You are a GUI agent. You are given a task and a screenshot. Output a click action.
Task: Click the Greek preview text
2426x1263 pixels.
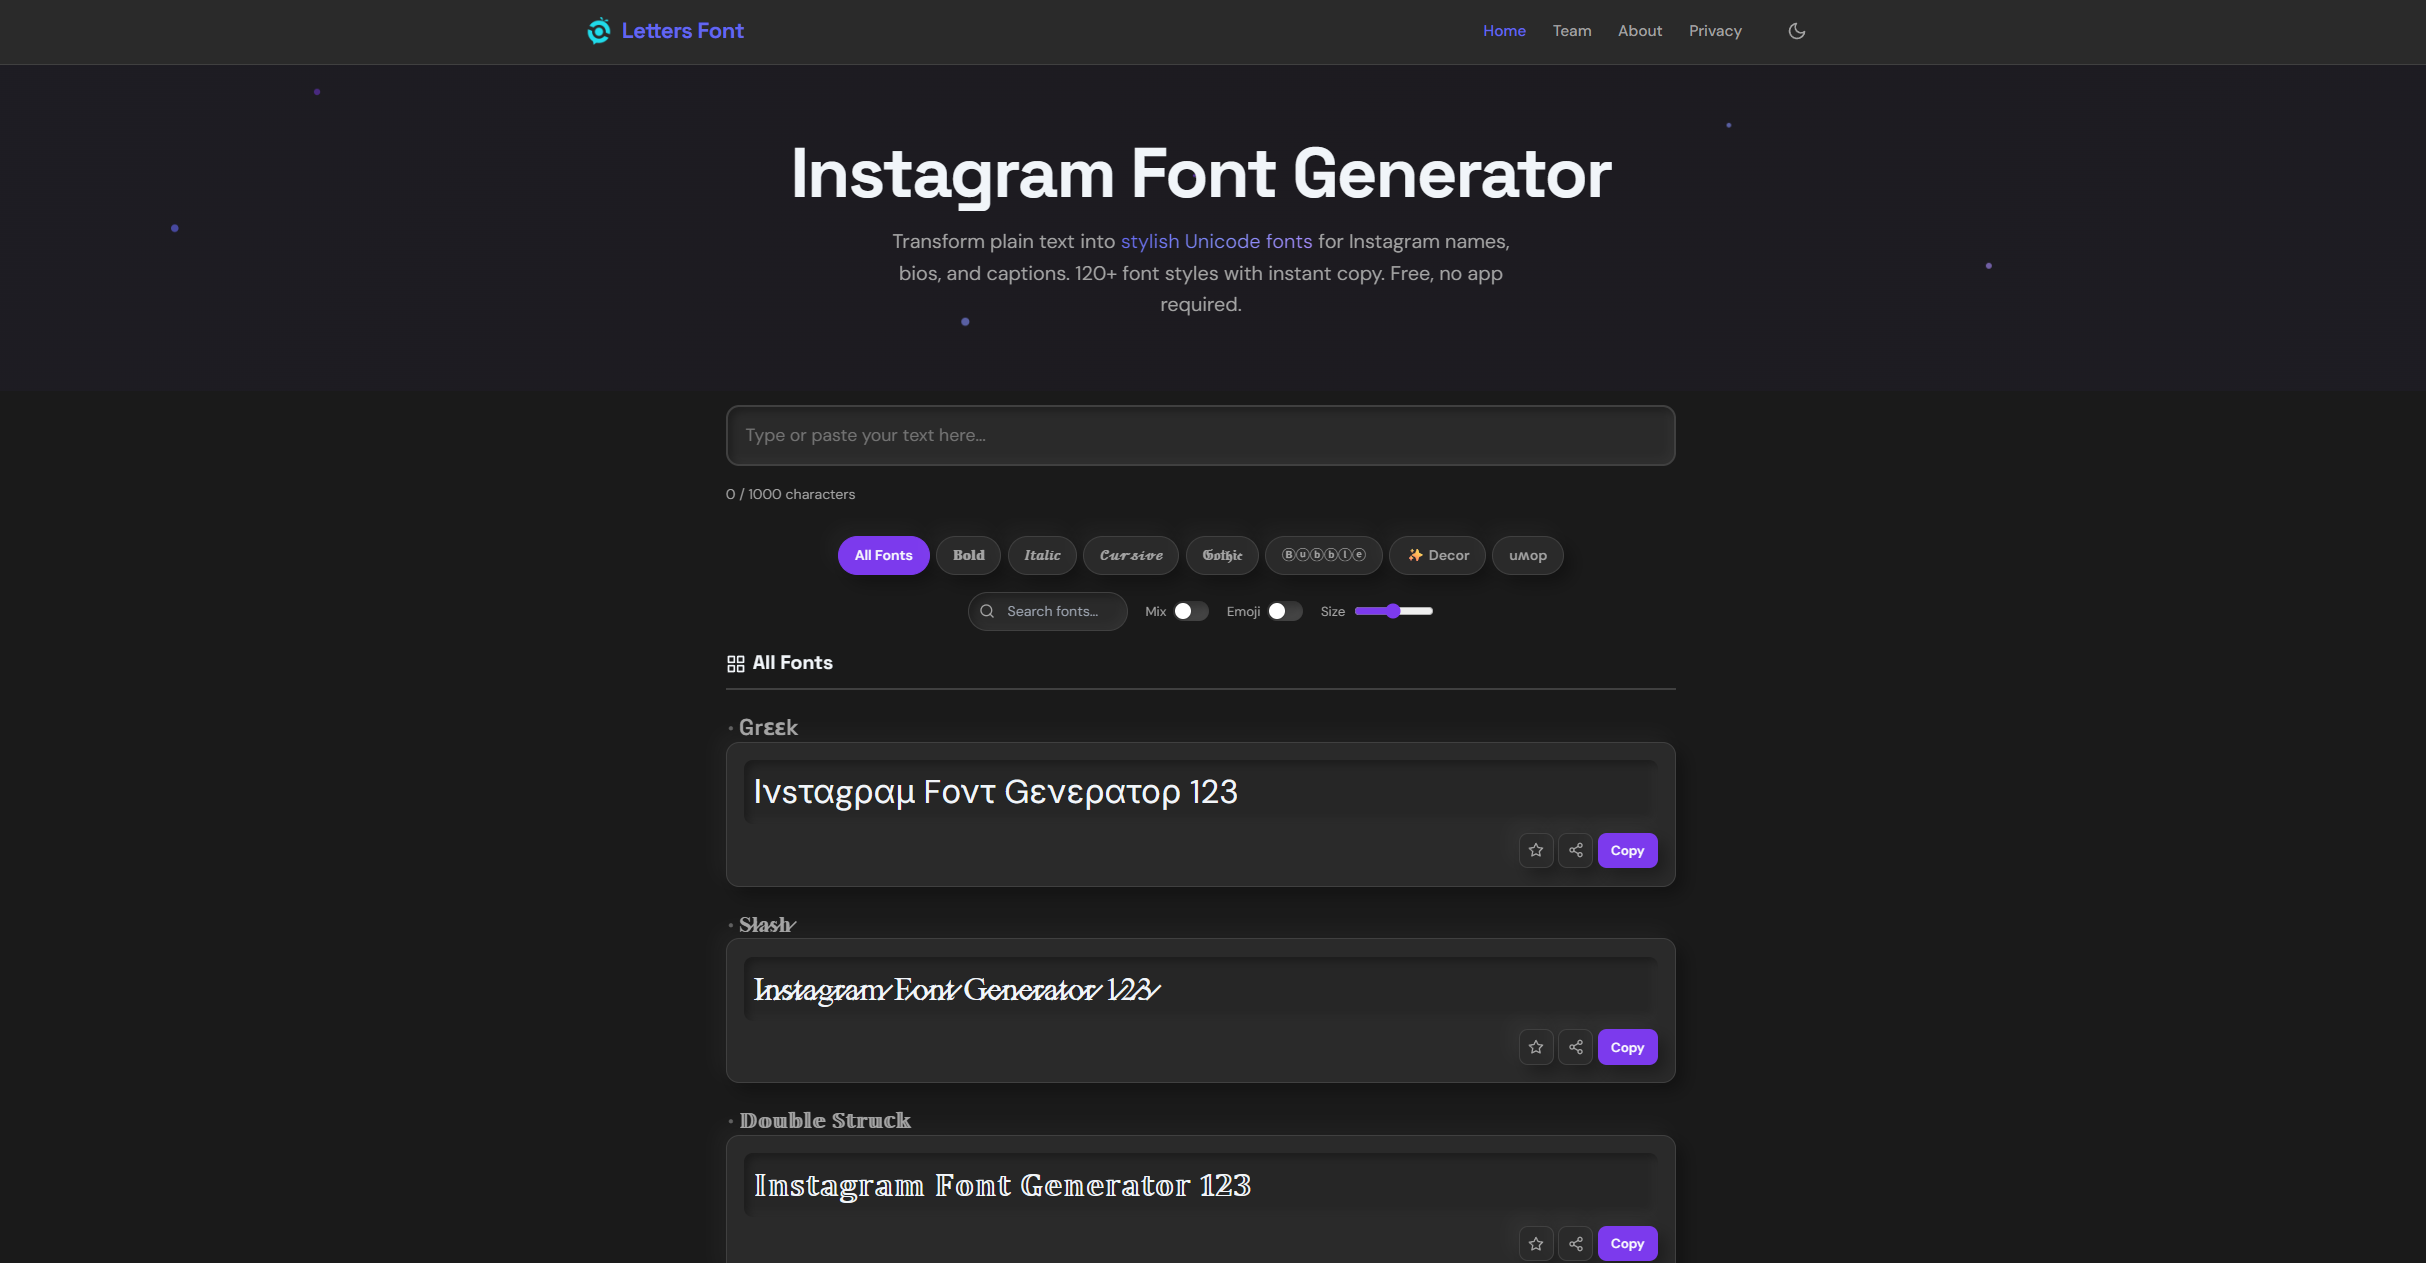point(995,792)
